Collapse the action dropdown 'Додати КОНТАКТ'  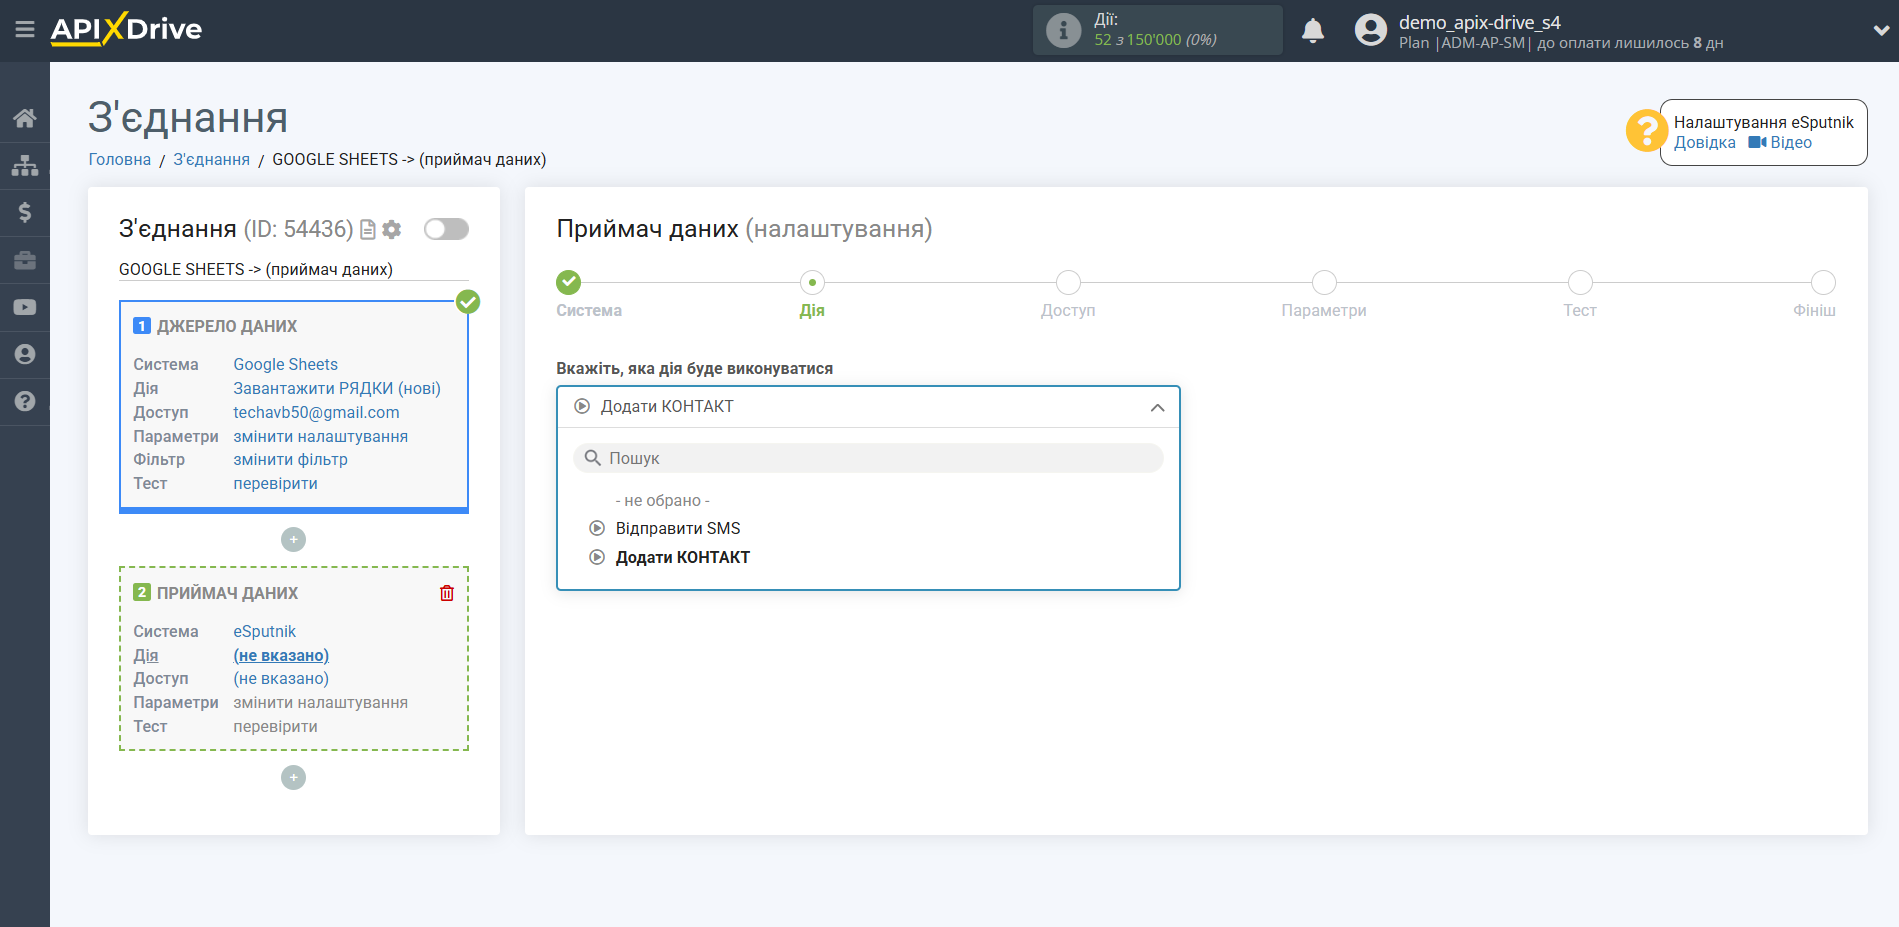868,407
